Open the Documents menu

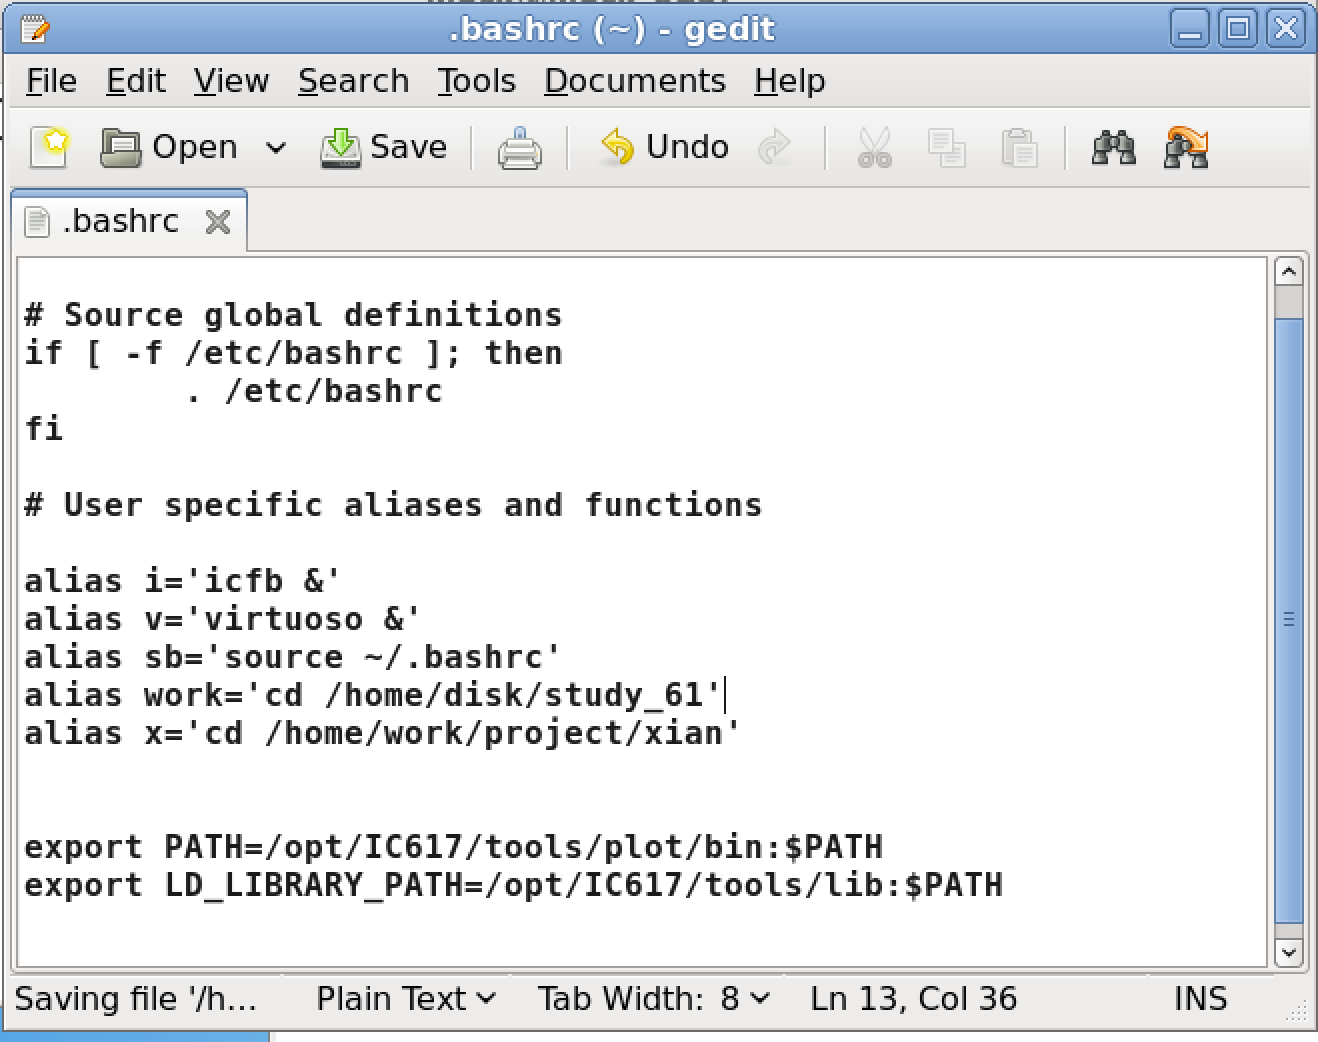tap(635, 81)
